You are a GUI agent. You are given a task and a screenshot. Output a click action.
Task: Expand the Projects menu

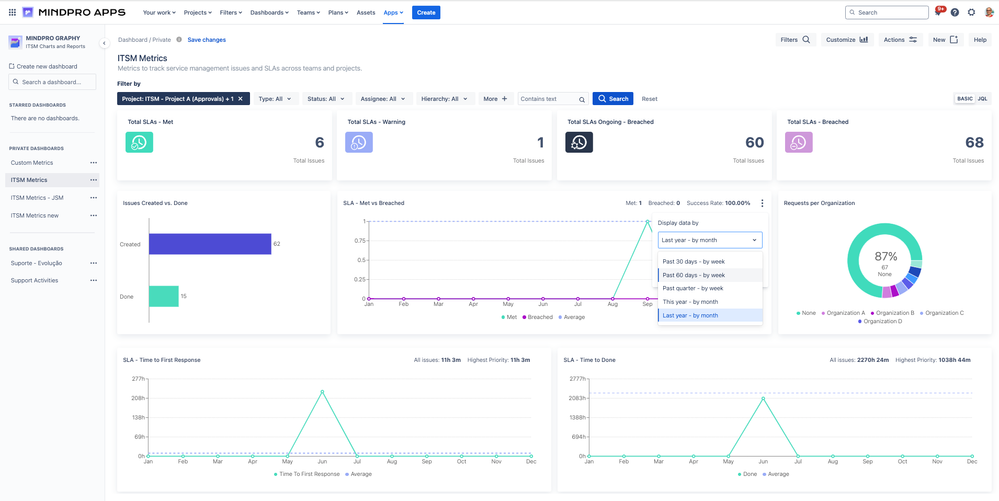click(x=198, y=12)
